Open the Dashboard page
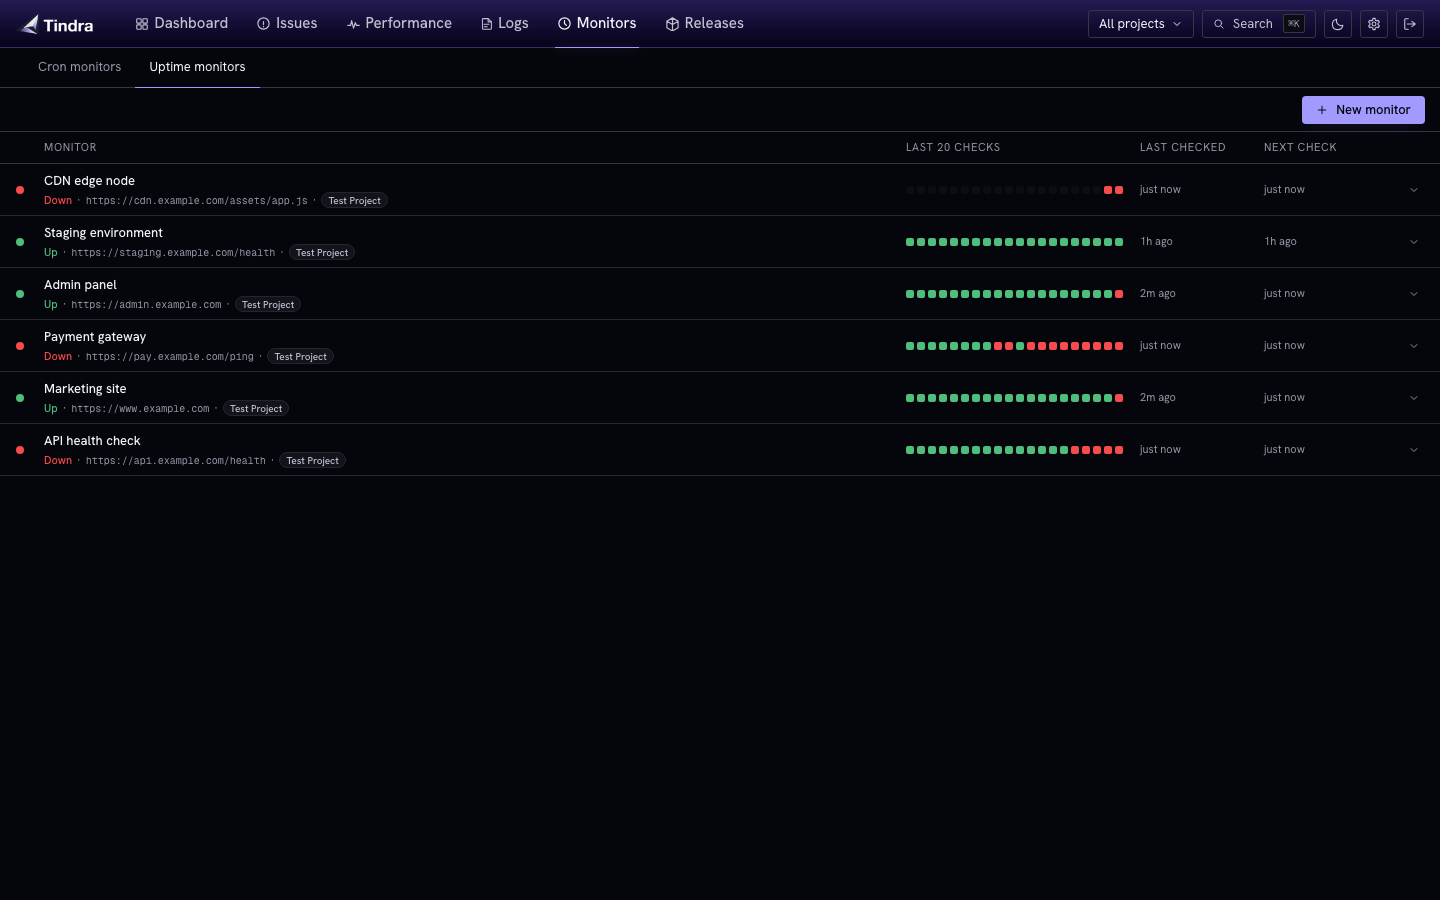 pos(182,23)
